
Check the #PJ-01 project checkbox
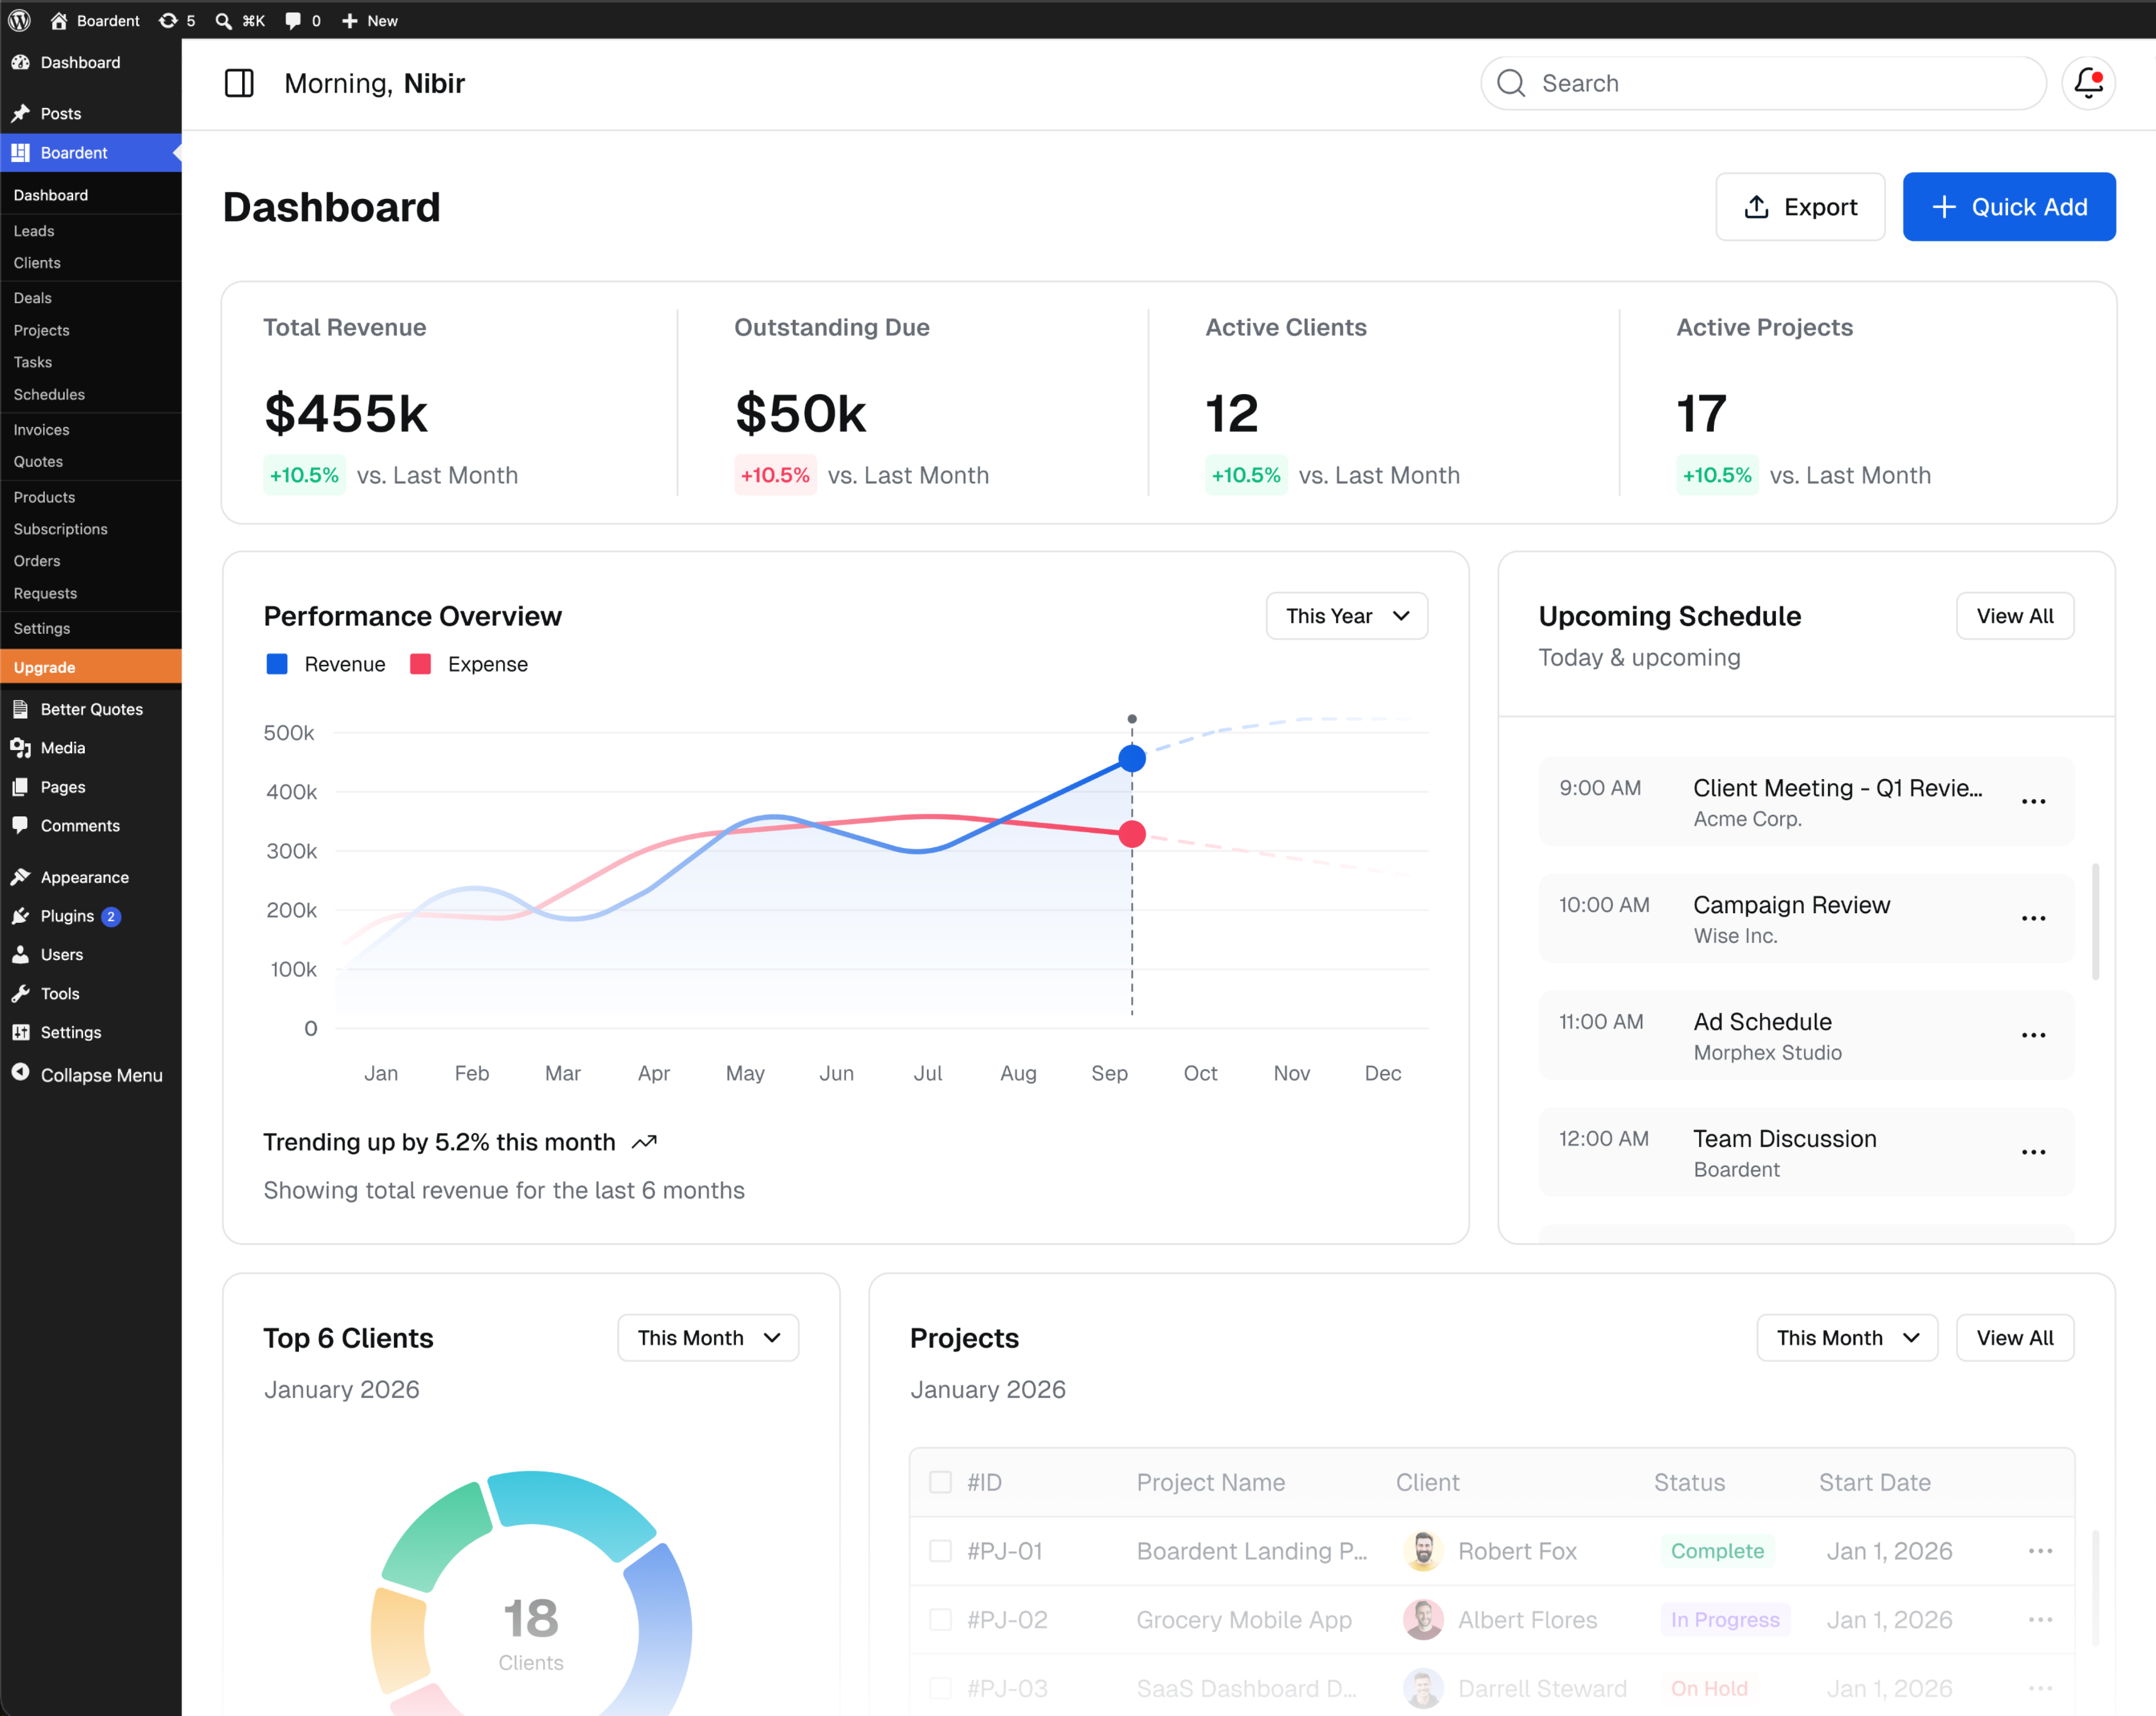point(940,1550)
